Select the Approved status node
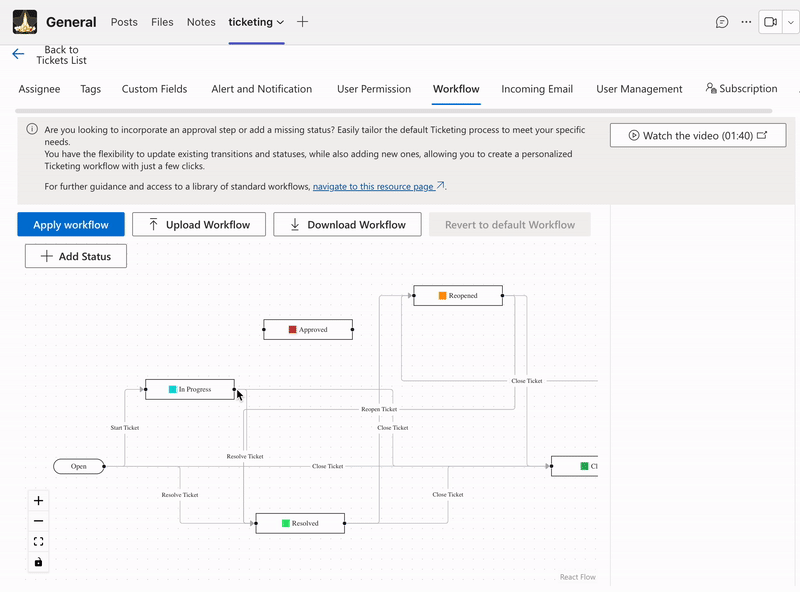Viewport: 800px width, 592px height. (308, 330)
